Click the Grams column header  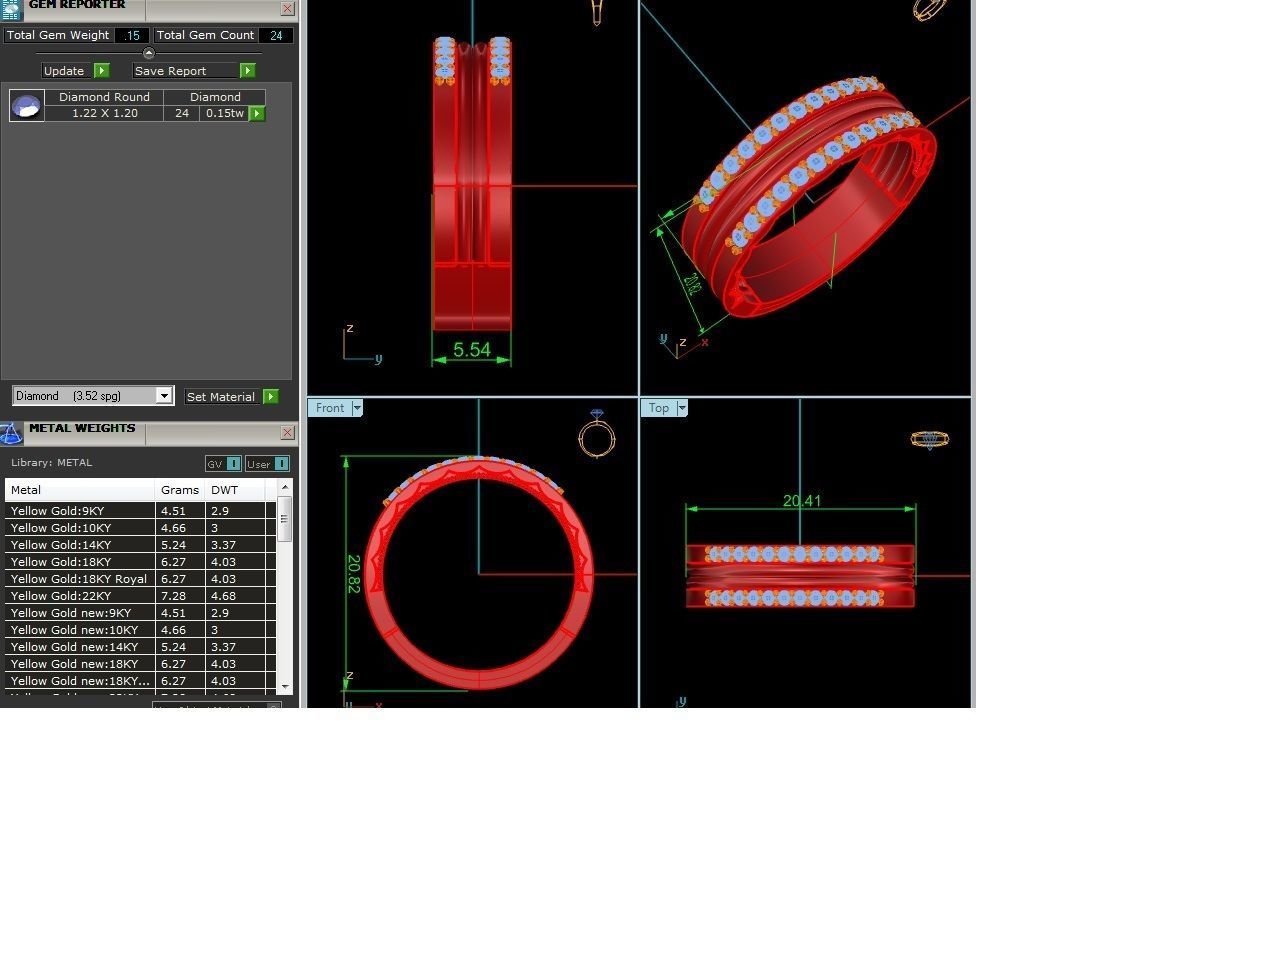180,490
